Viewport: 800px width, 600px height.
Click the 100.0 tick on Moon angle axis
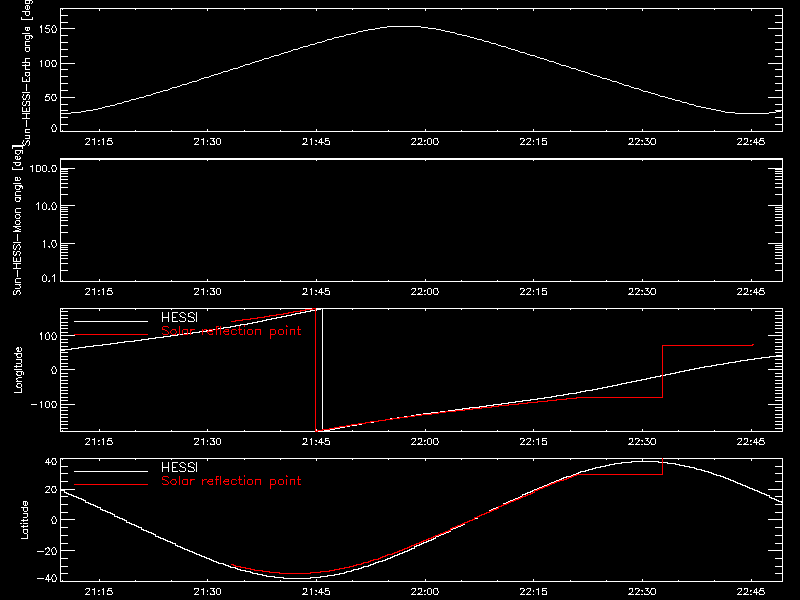click(x=43, y=168)
